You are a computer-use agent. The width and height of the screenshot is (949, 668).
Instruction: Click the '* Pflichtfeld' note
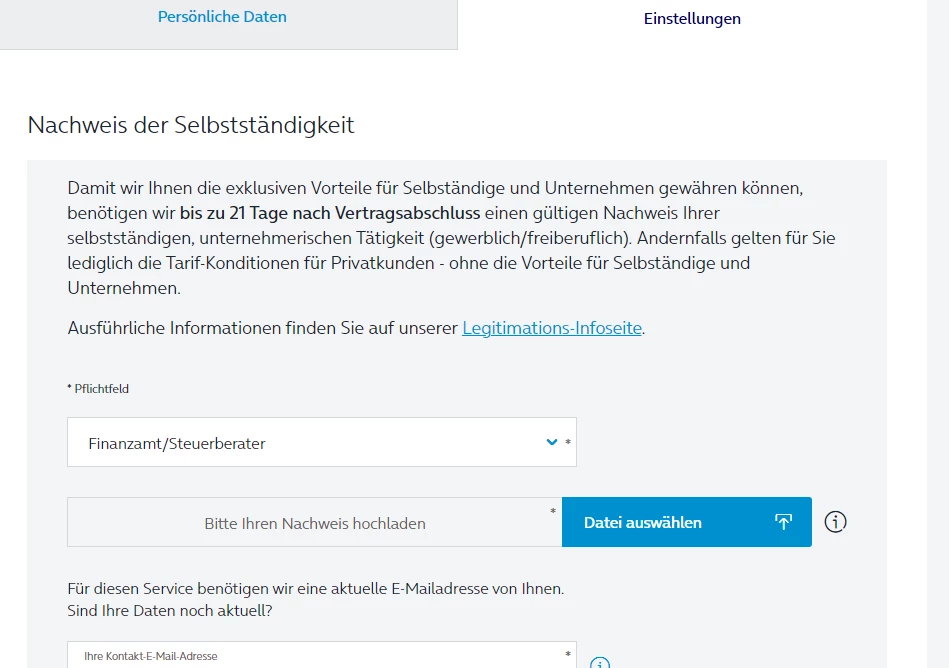[x=98, y=388]
